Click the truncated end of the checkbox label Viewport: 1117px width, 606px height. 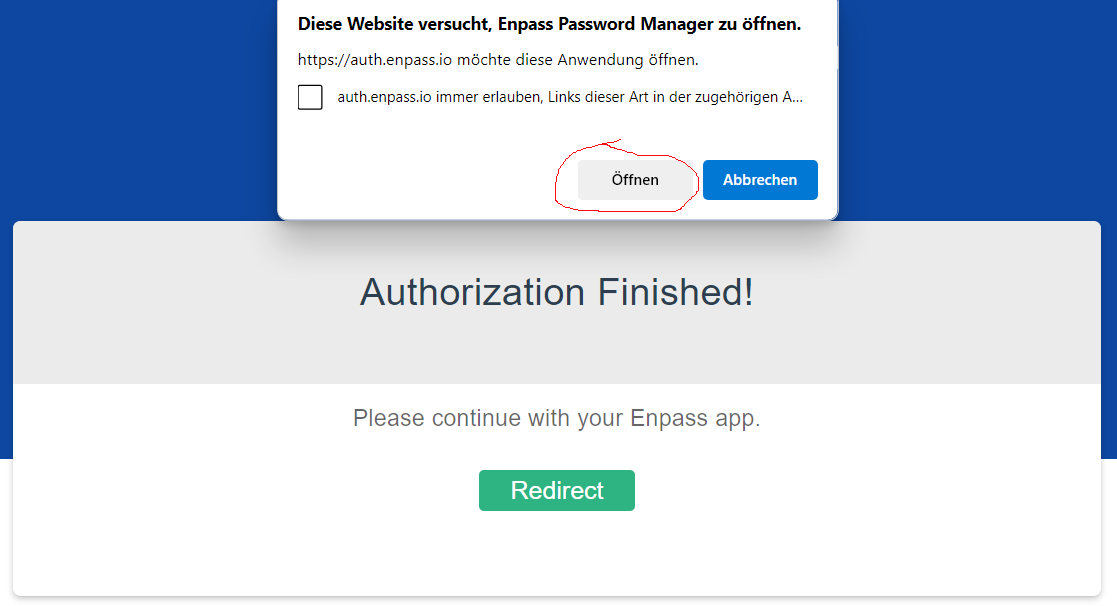[x=792, y=97]
